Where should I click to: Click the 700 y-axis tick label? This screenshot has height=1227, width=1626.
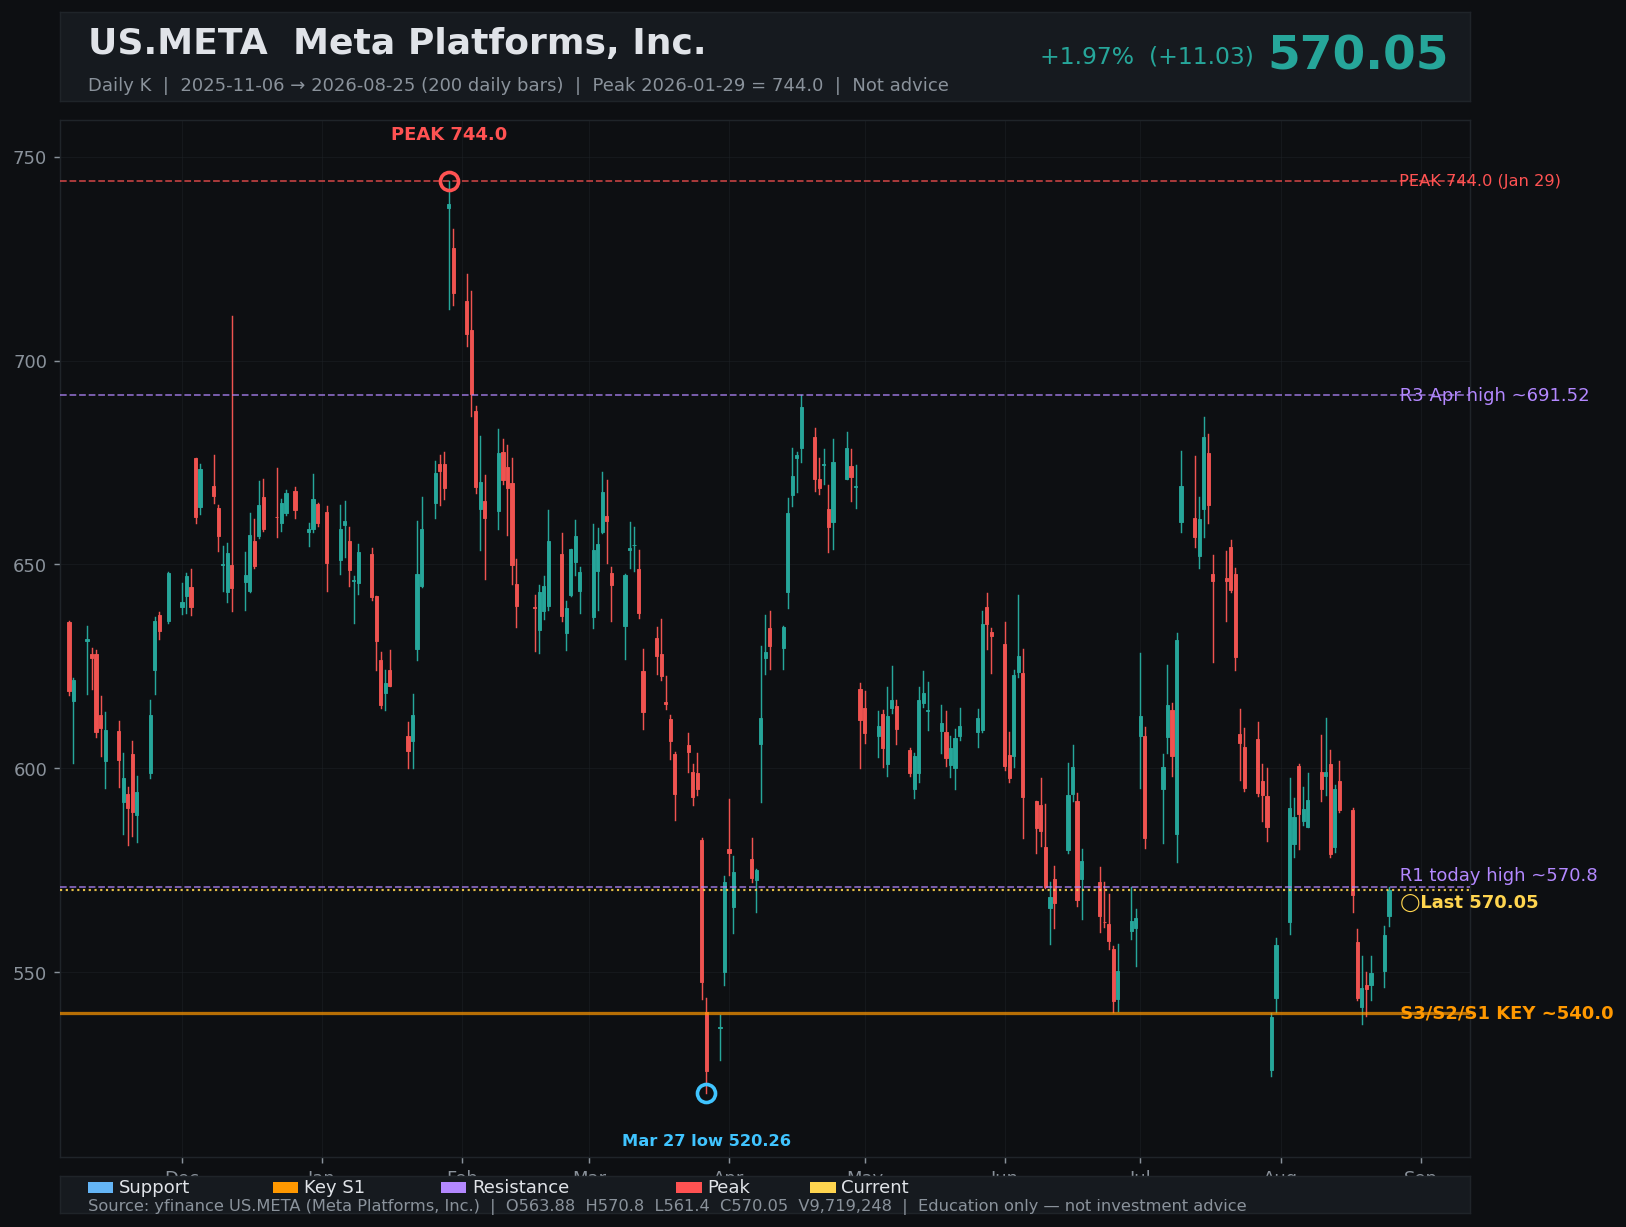pos(29,361)
